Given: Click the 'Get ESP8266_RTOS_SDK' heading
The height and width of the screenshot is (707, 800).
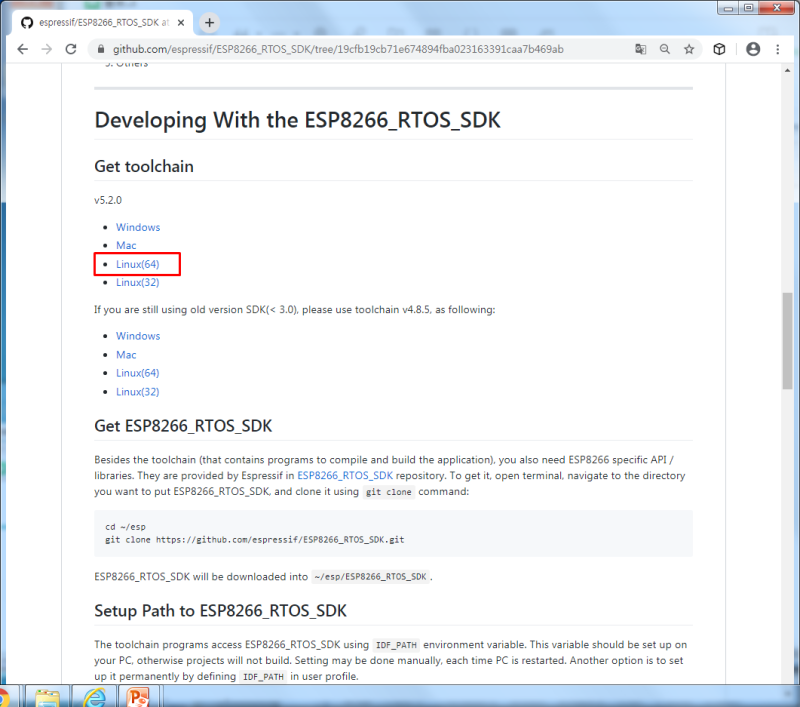Looking at the screenshot, I should [x=183, y=426].
